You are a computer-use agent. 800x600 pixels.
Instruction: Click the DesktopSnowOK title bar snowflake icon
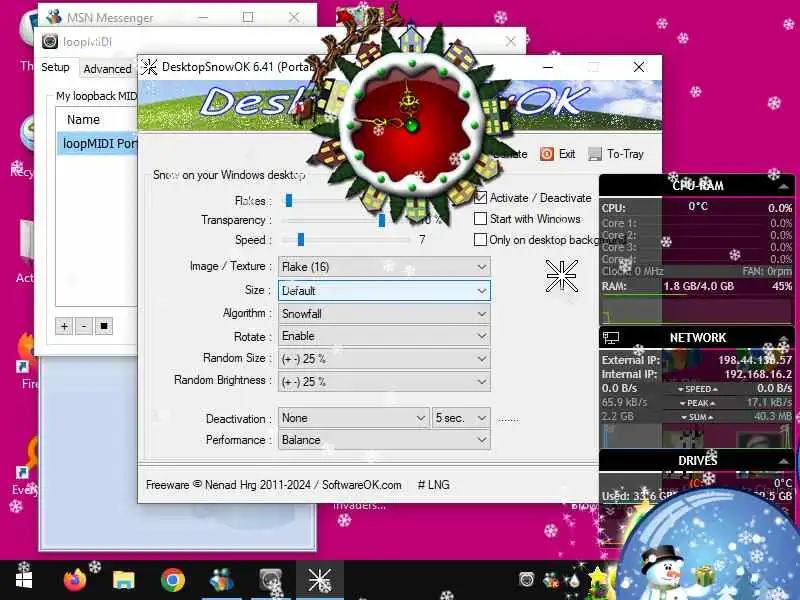coord(149,67)
